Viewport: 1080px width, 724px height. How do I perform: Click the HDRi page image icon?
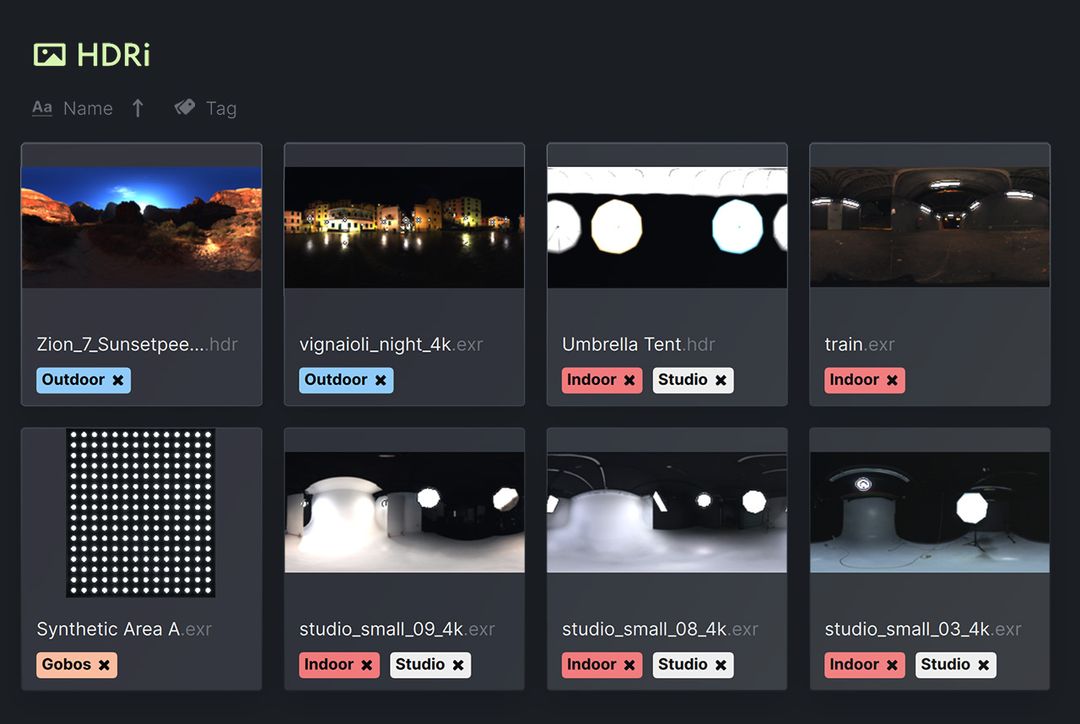(x=48, y=54)
